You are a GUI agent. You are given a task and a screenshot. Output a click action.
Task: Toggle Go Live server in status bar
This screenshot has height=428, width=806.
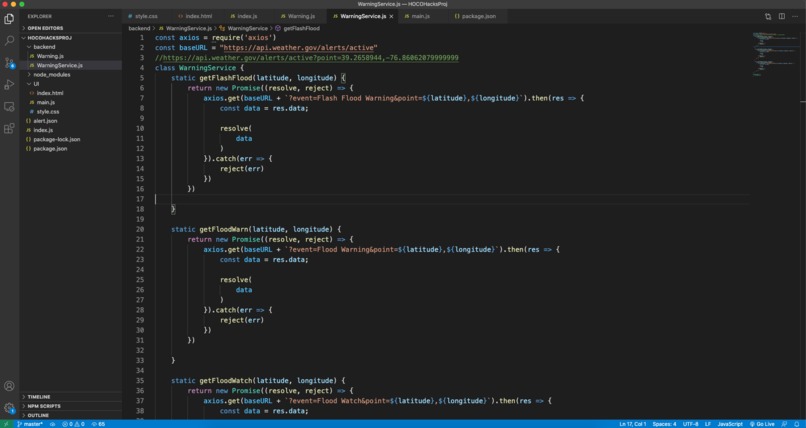coord(762,424)
